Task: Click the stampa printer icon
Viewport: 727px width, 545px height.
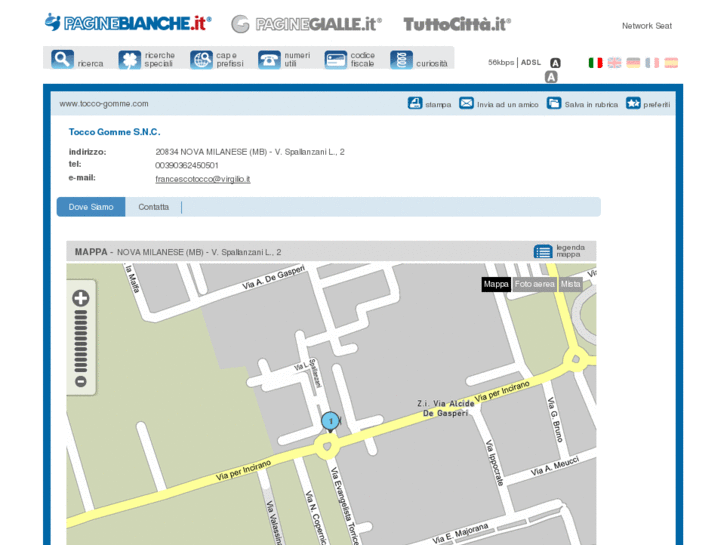Action: [415, 103]
